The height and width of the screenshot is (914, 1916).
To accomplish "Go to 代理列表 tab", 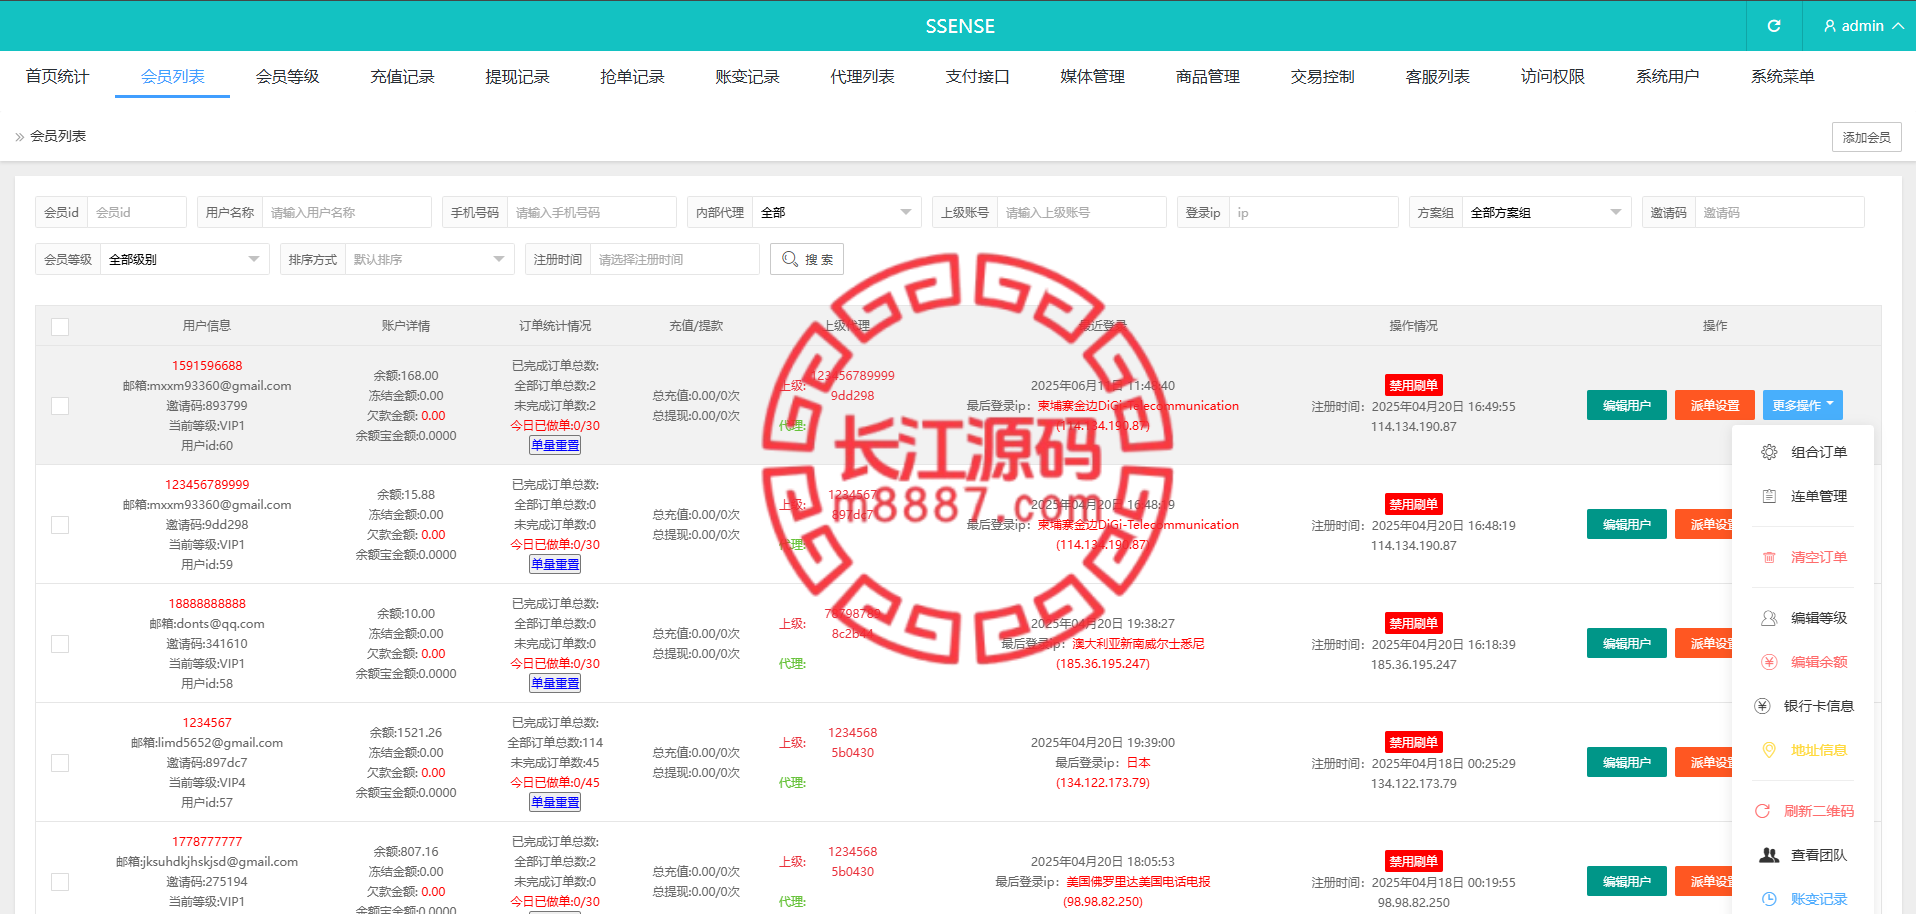I will click(862, 76).
